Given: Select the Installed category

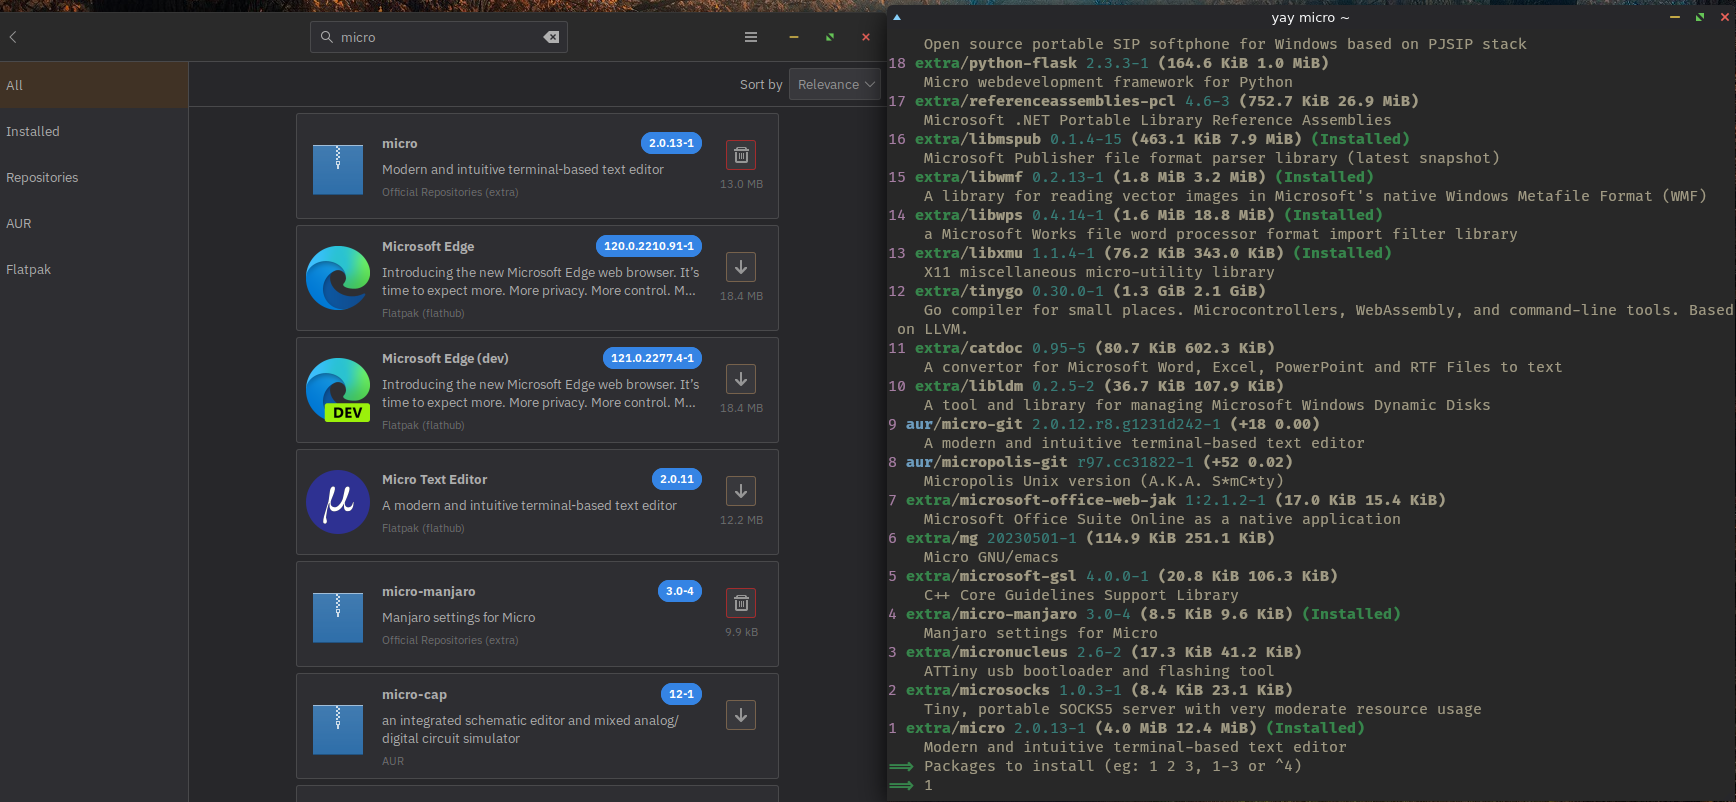Looking at the screenshot, I should 94,131.
